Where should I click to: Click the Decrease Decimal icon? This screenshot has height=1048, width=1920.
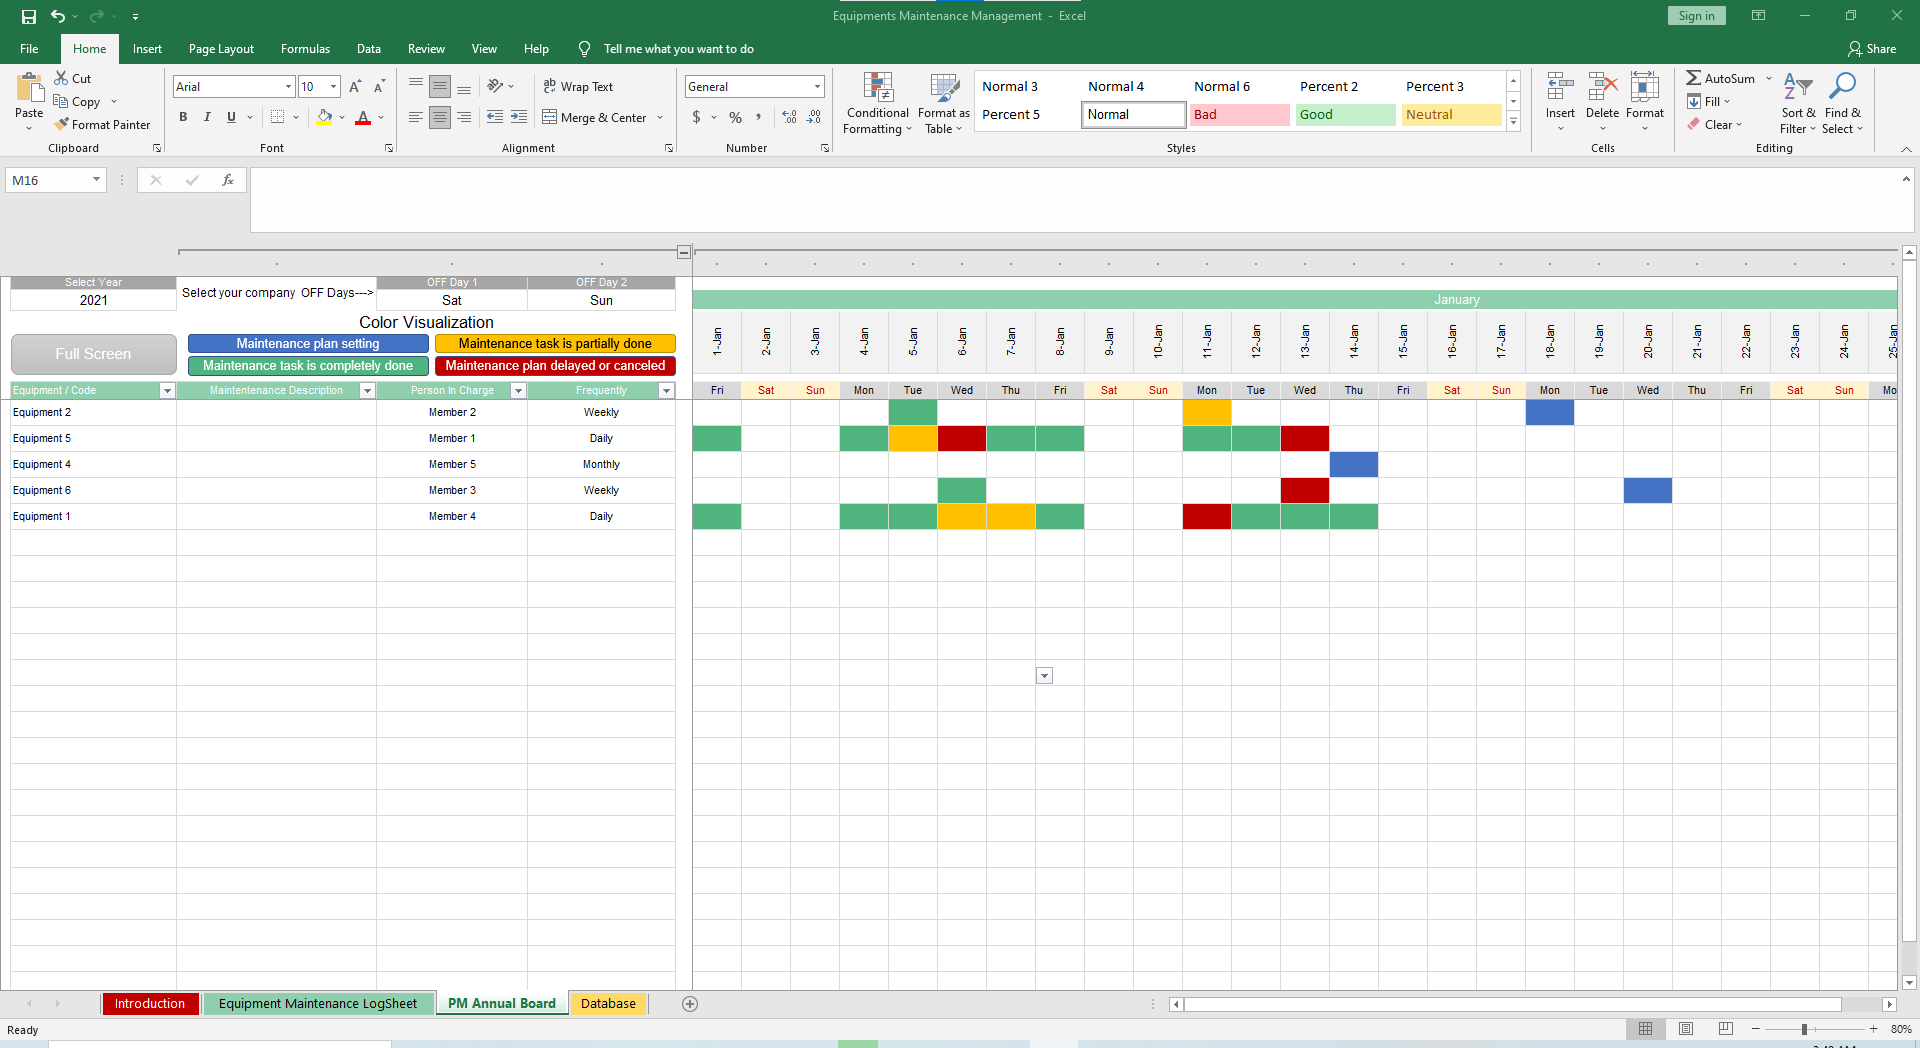814,117
